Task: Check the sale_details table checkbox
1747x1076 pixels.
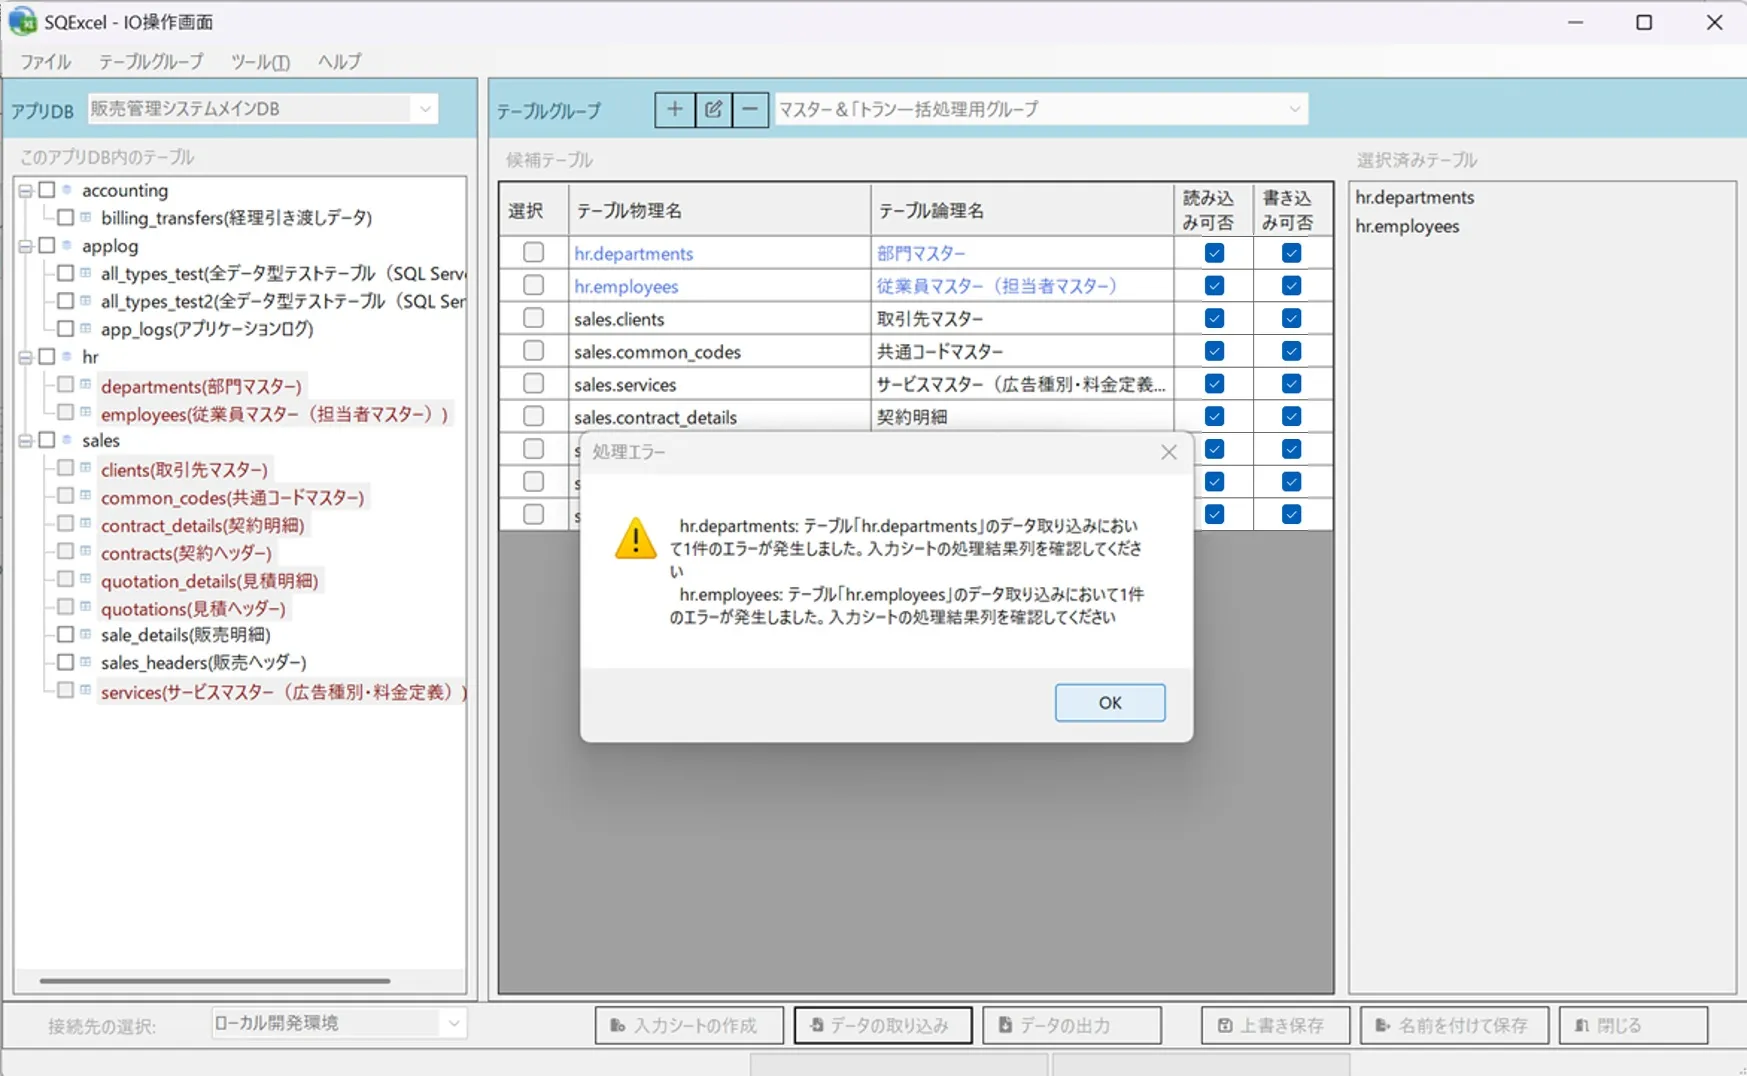Action: coord(66,634)
